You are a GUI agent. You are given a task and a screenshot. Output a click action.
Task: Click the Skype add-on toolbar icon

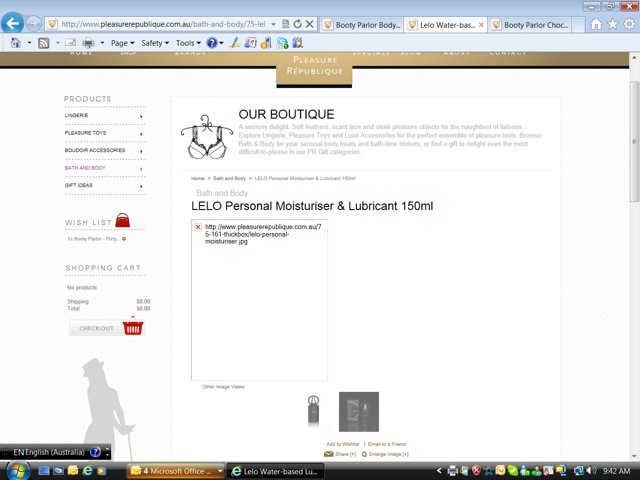282,42
